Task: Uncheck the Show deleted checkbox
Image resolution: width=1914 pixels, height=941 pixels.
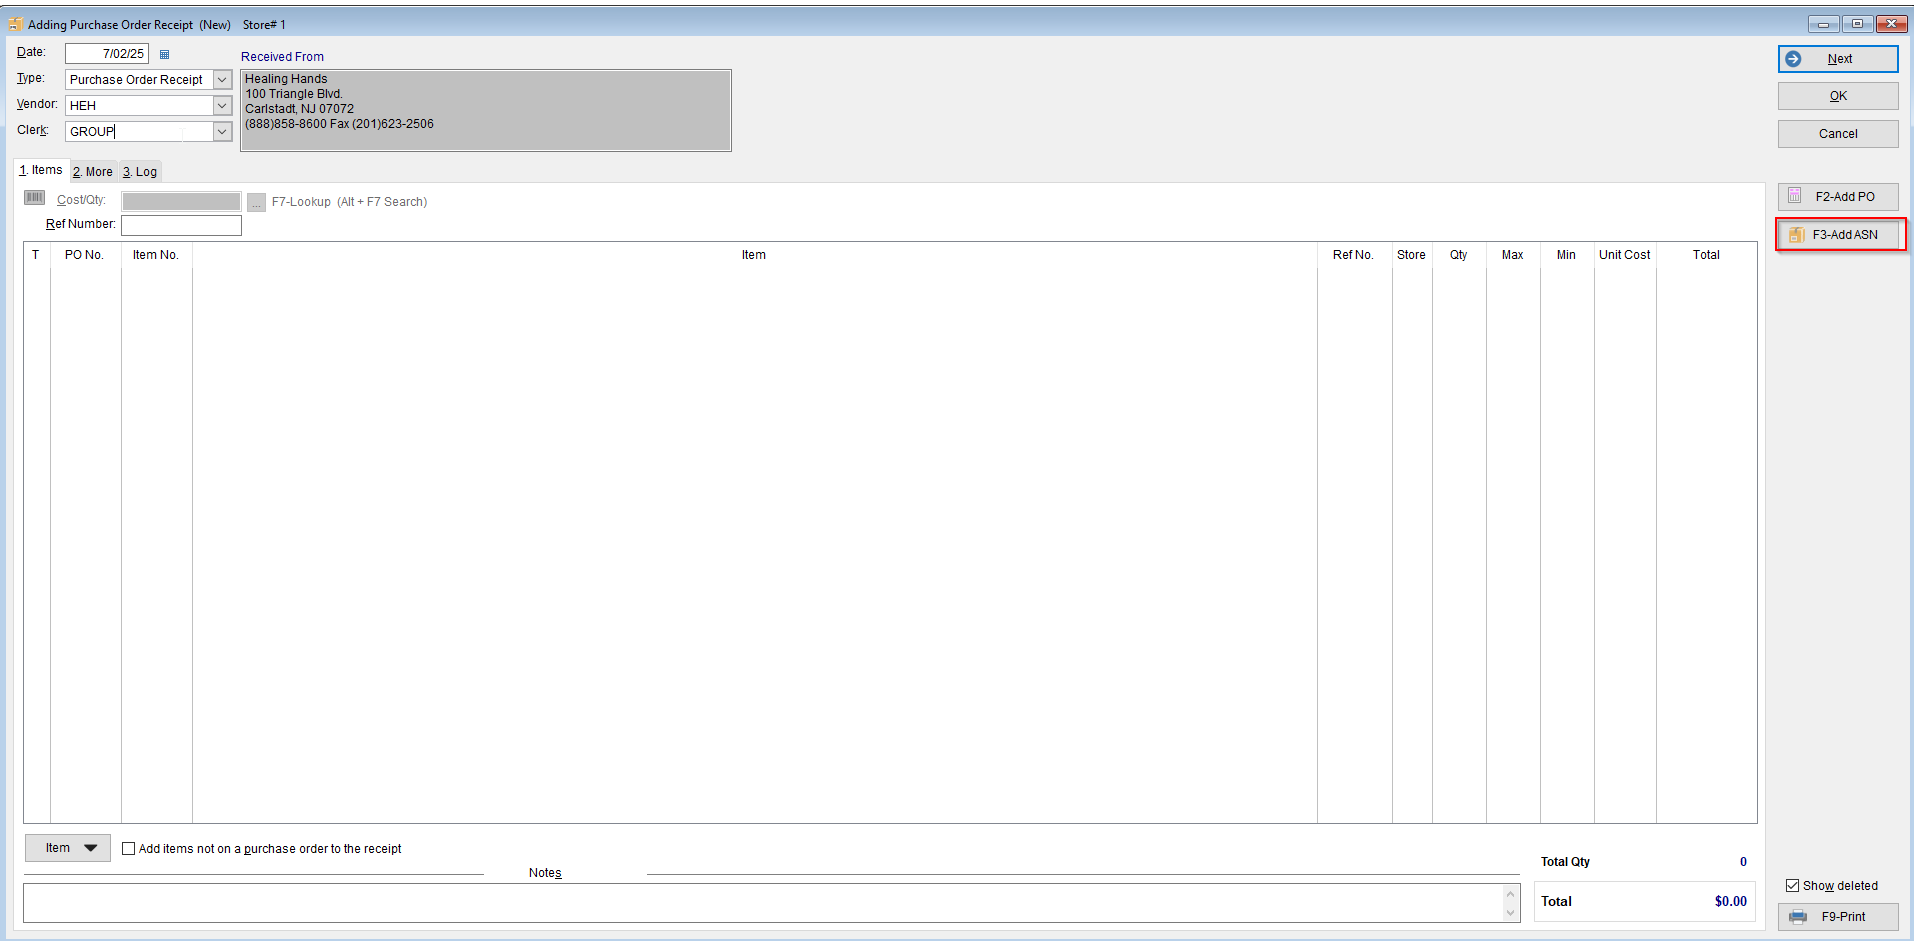Action: [x=1792, y=886]
